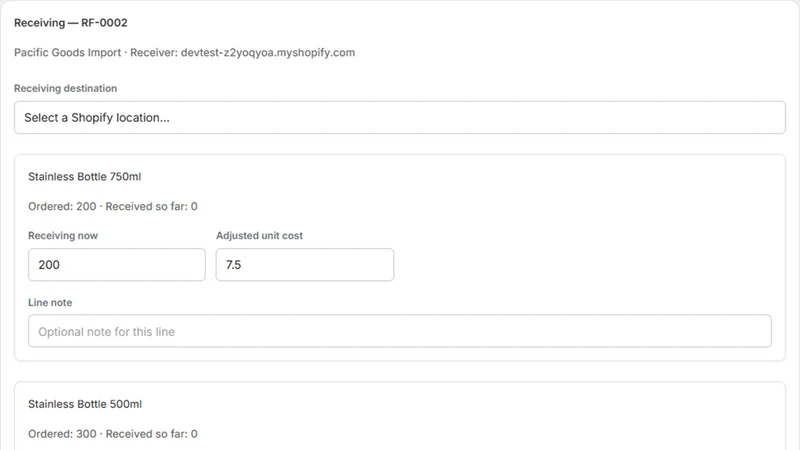Click the 'Line note' label
800x450 pixels.
tap(50, 303)
